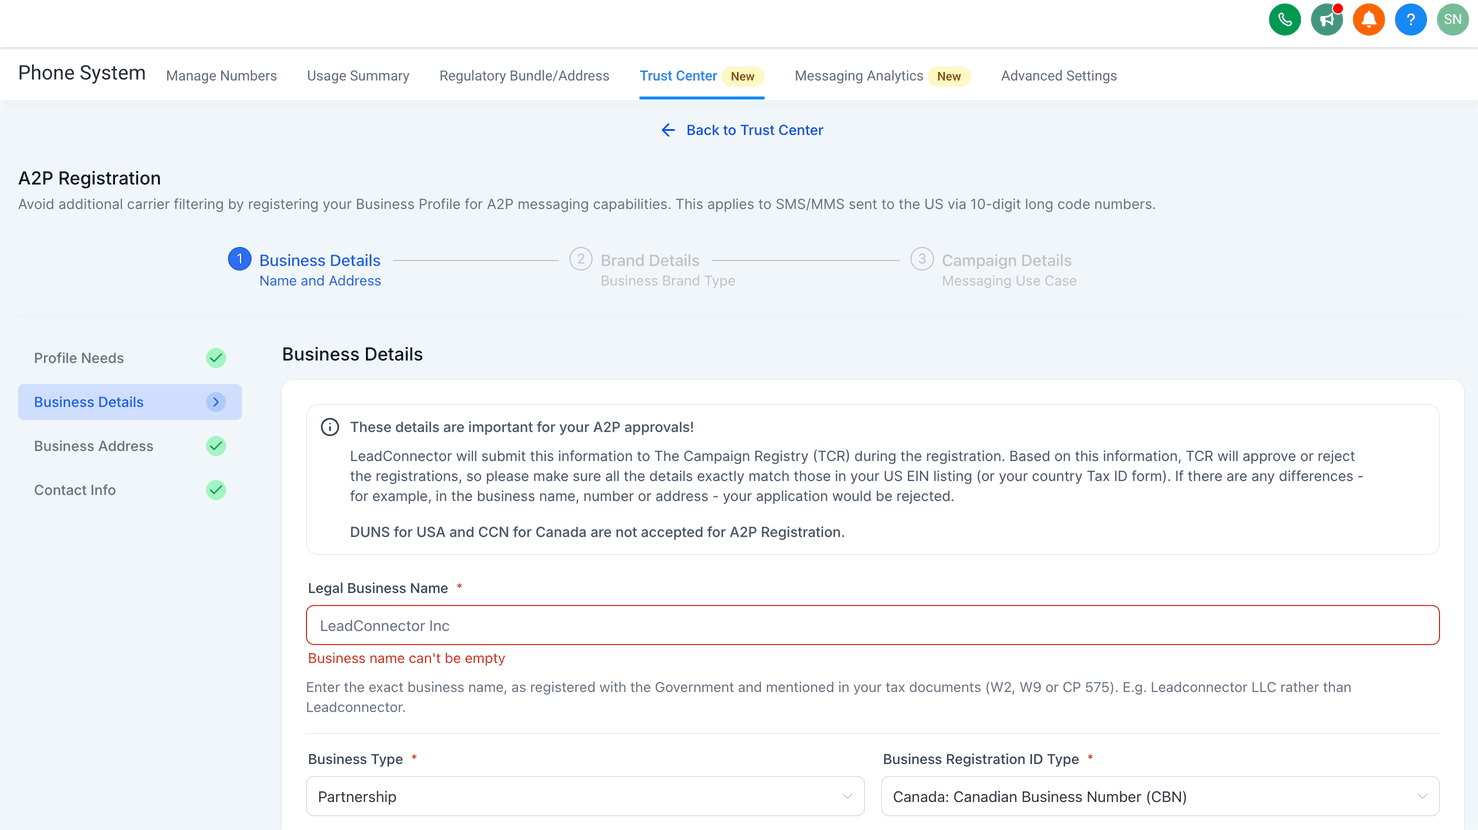Open the megaphone announcements icon
The height and width of the screenshot is (830, 1478).
pyautogui.click(x=1327, y=20)
